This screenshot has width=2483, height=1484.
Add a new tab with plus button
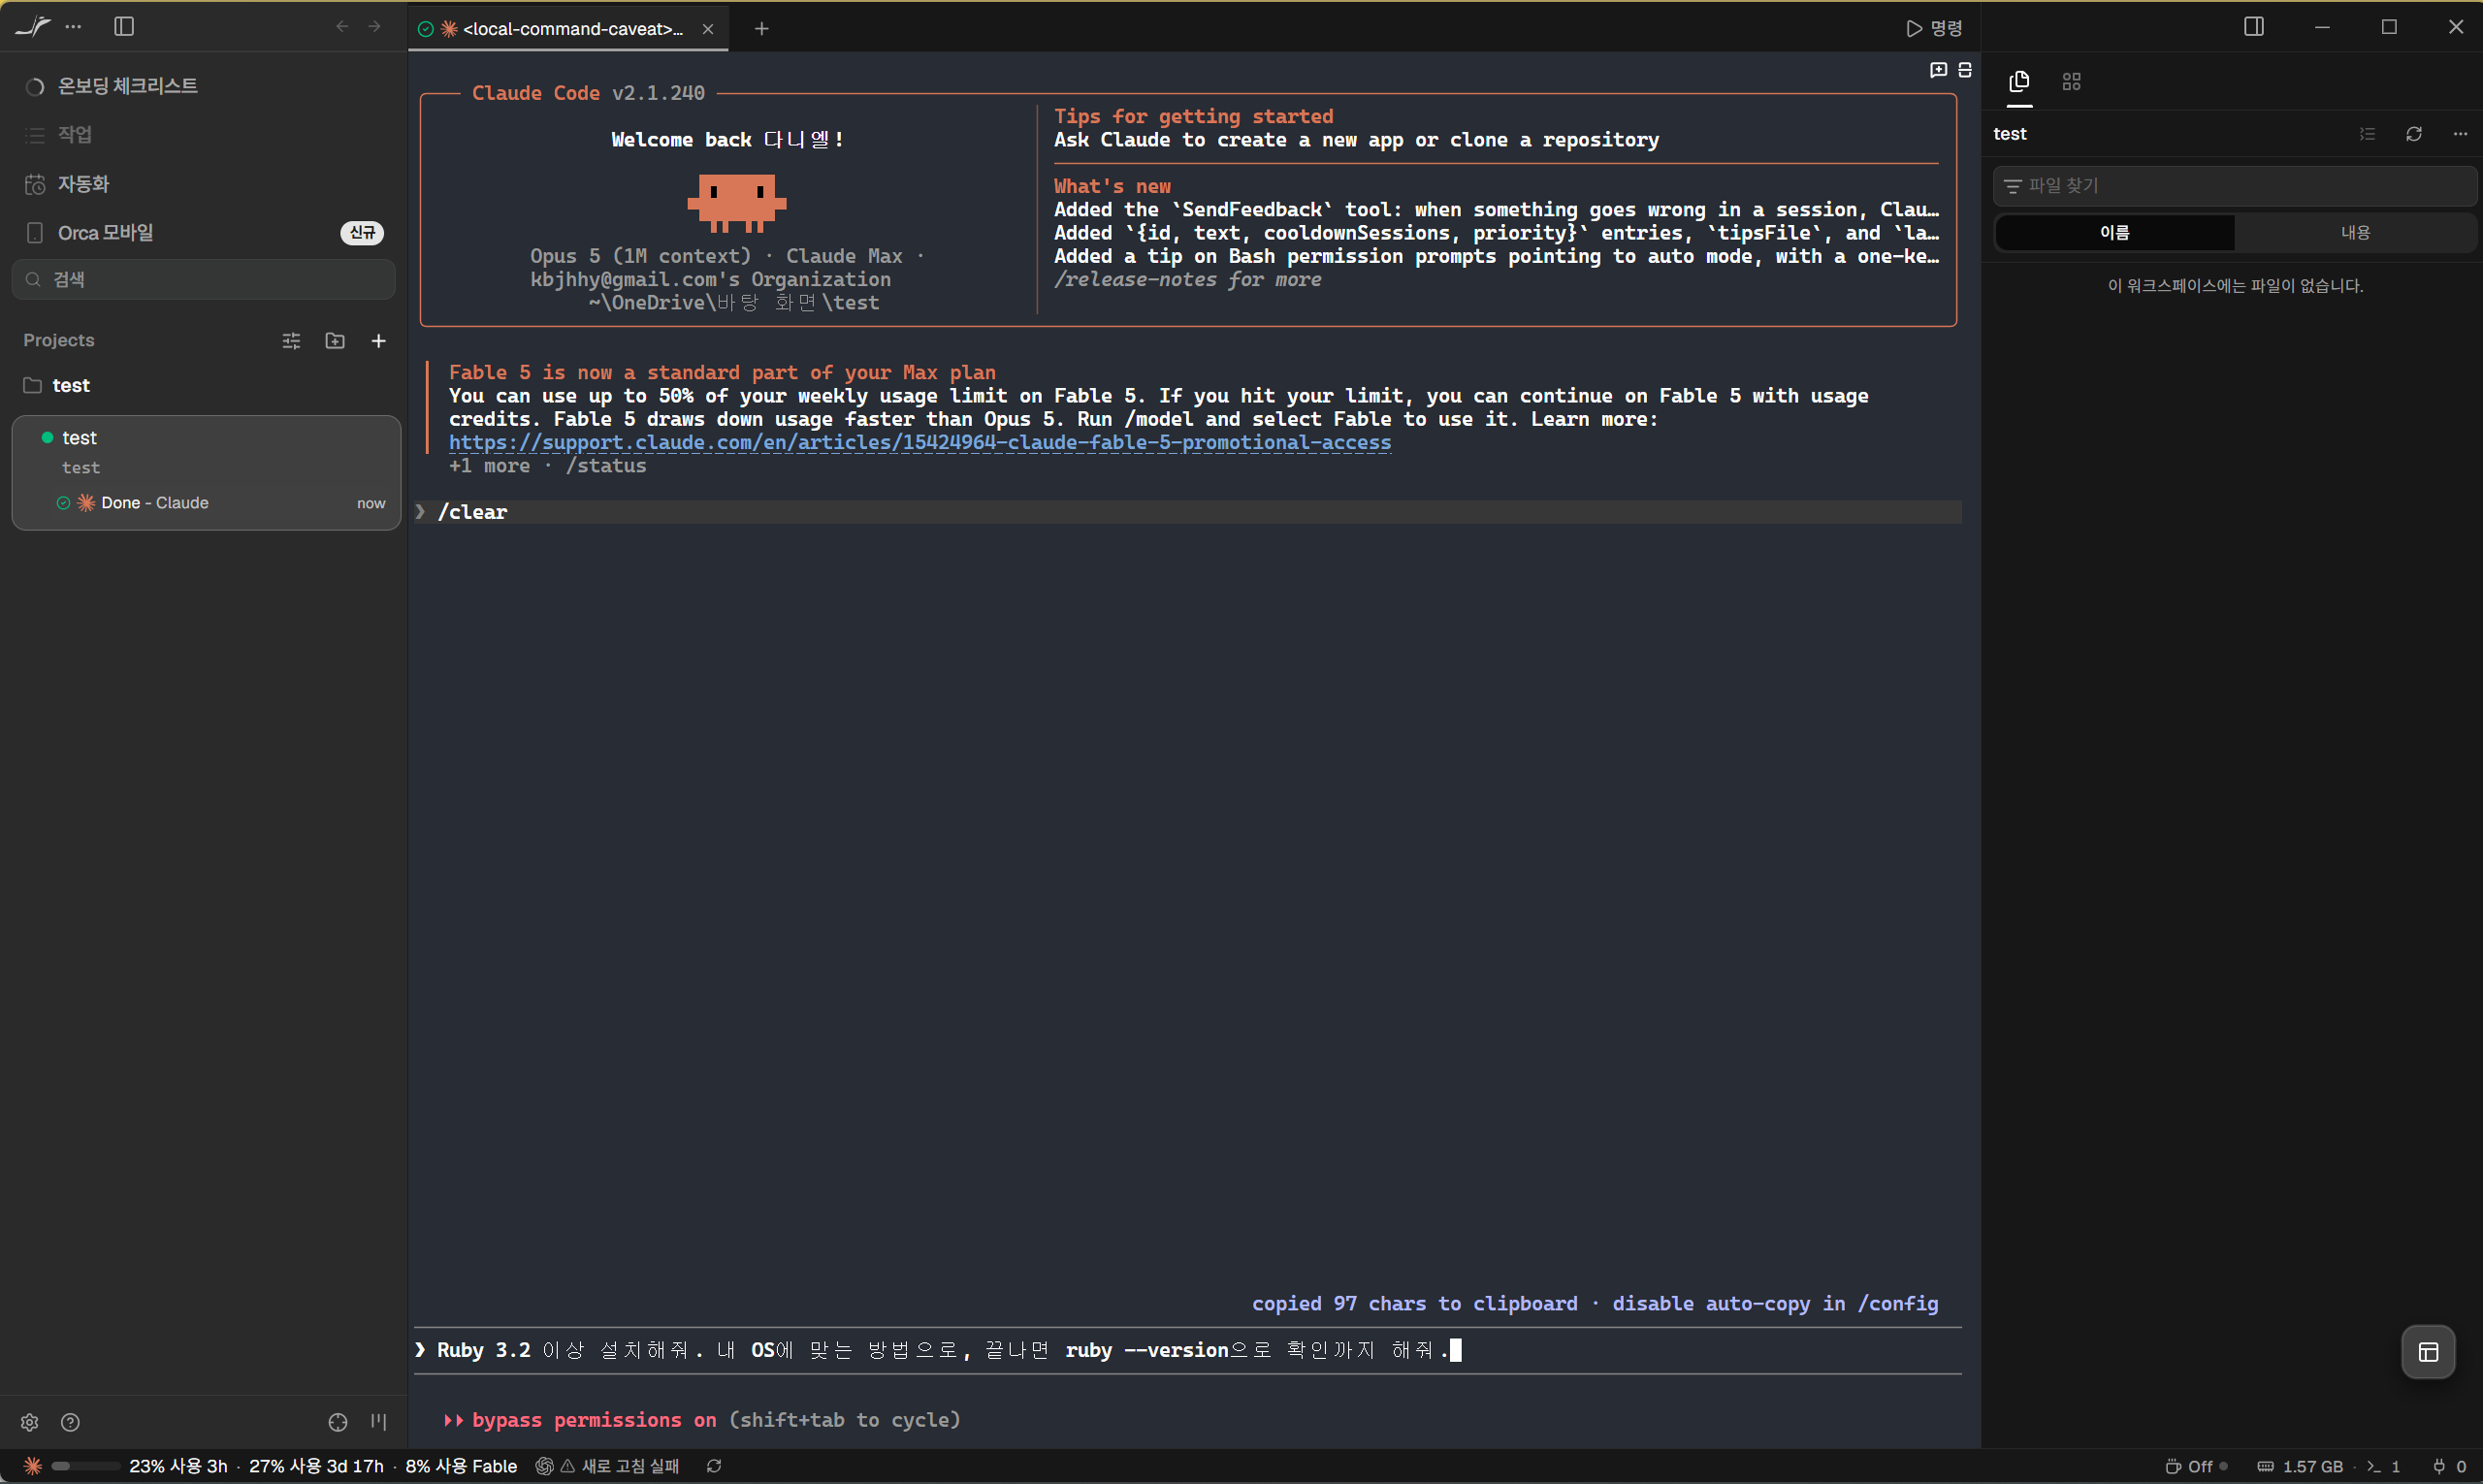click(762, 29)
